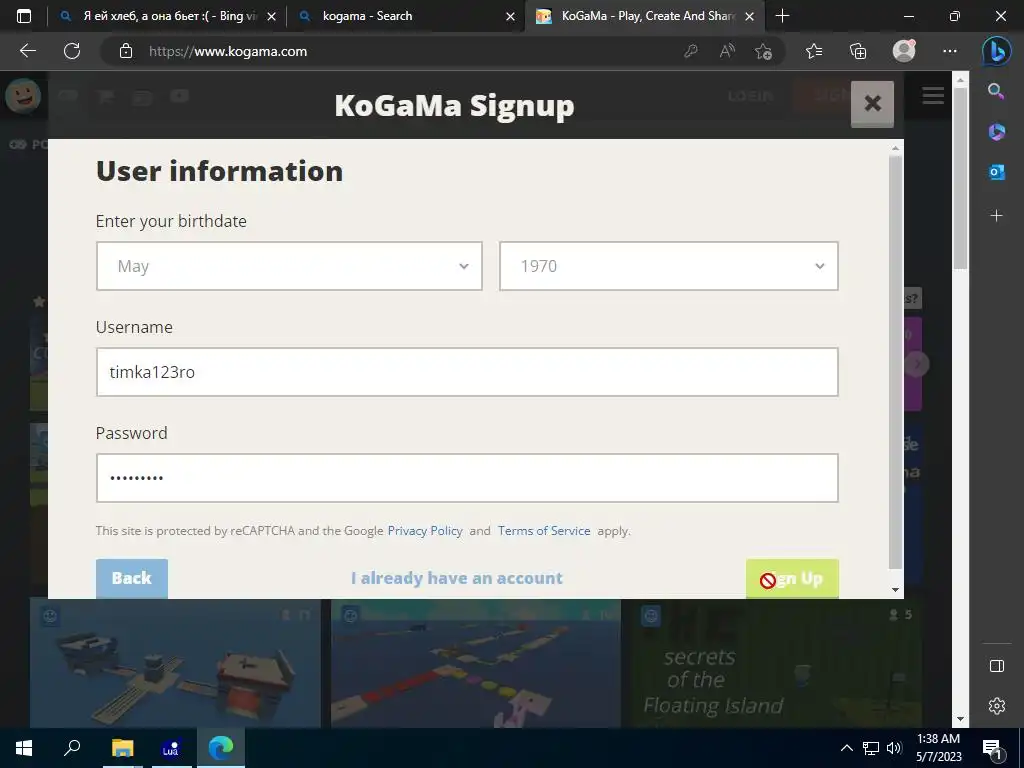Open the Microsoft 365 sidebar icon
1024x768 pixels.
[x=996, y=132]
